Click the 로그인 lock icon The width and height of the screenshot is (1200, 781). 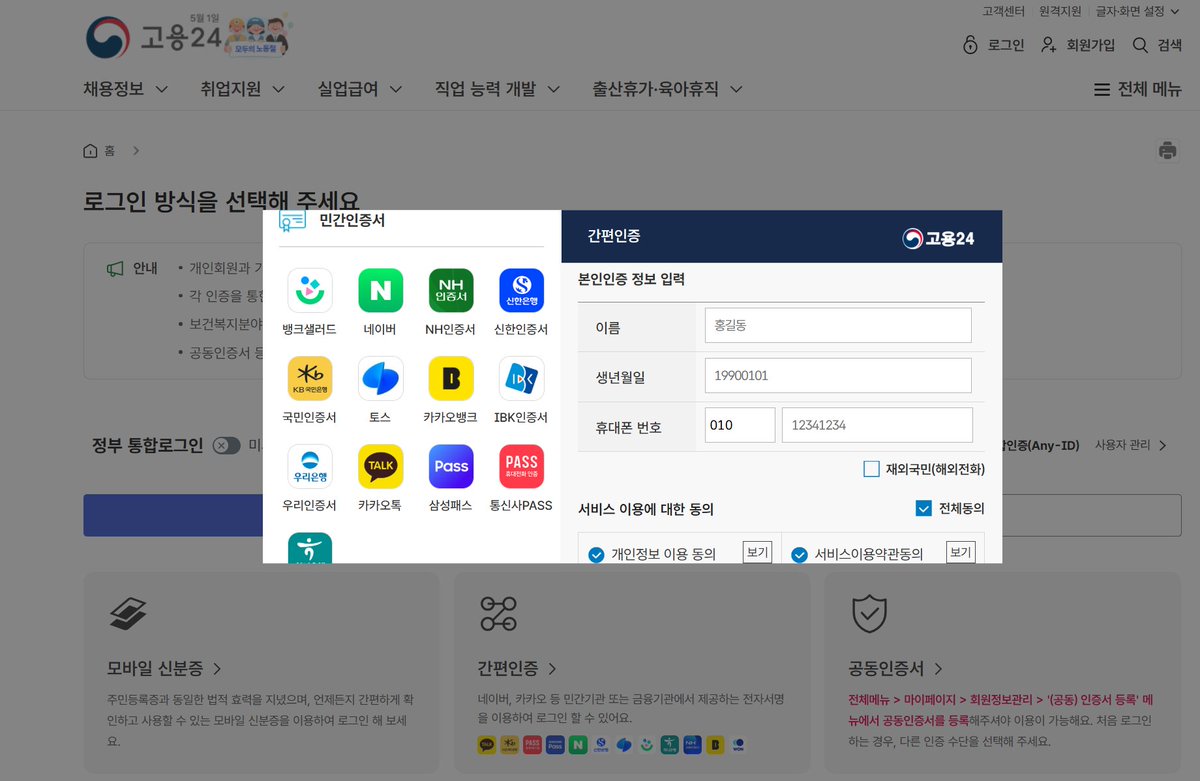970,45
